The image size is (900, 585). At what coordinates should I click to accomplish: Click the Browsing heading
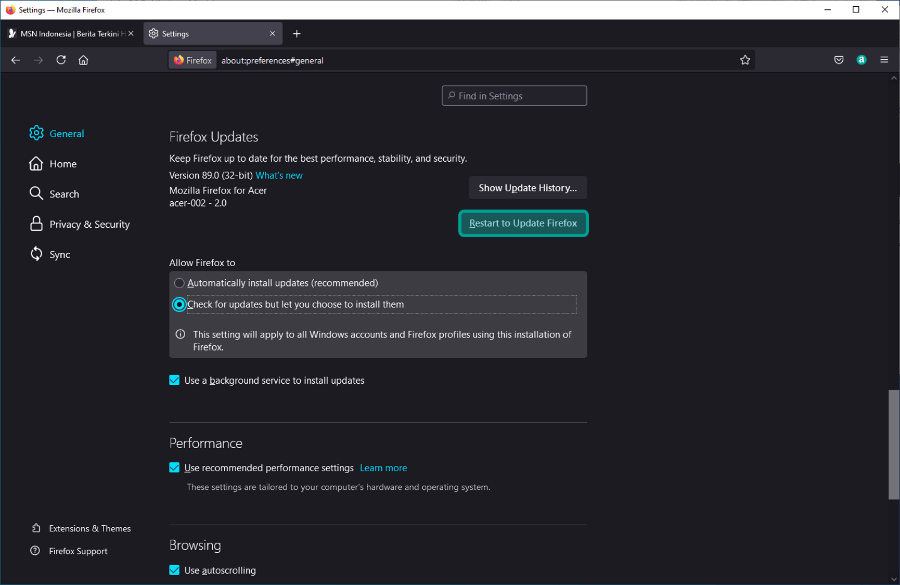point(195,545)
